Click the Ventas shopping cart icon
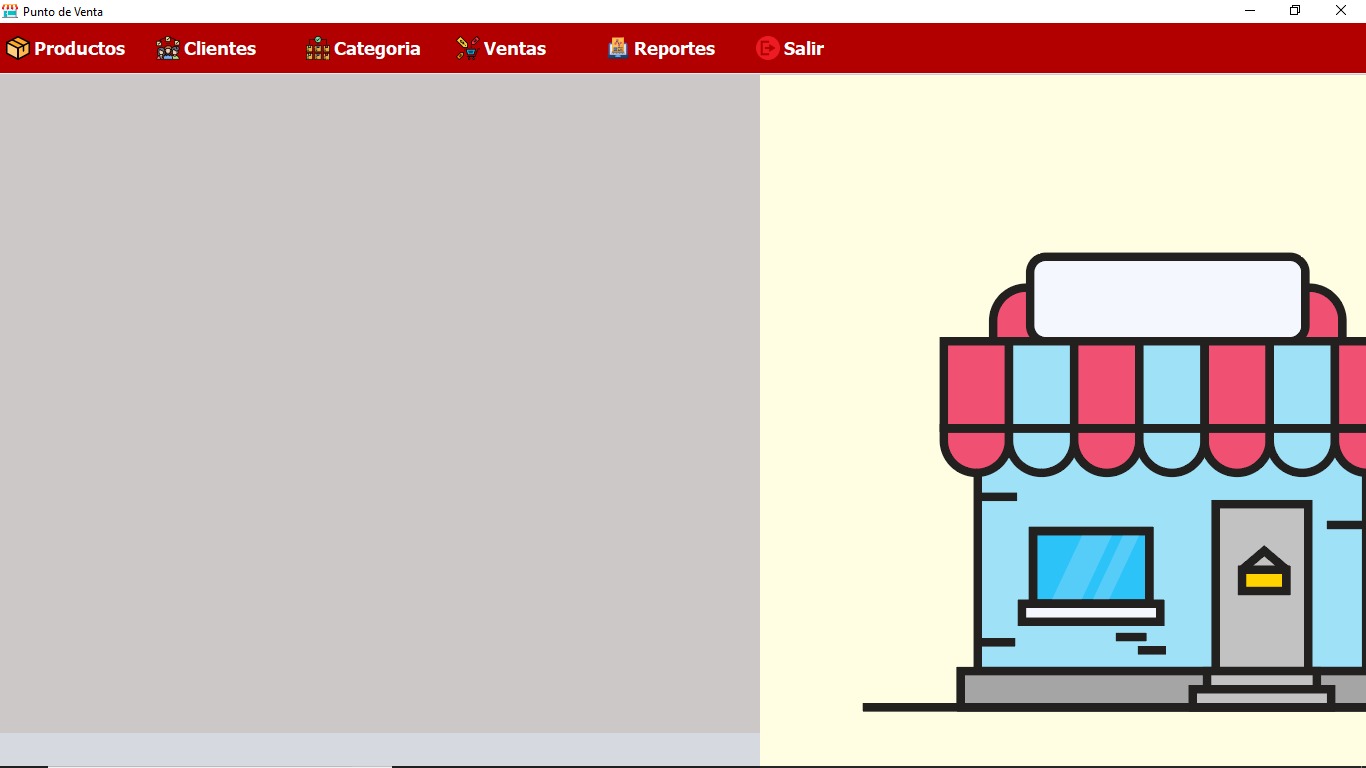Screen dimensions: 1366x768 pyautogui.click(x=468, y=48)
